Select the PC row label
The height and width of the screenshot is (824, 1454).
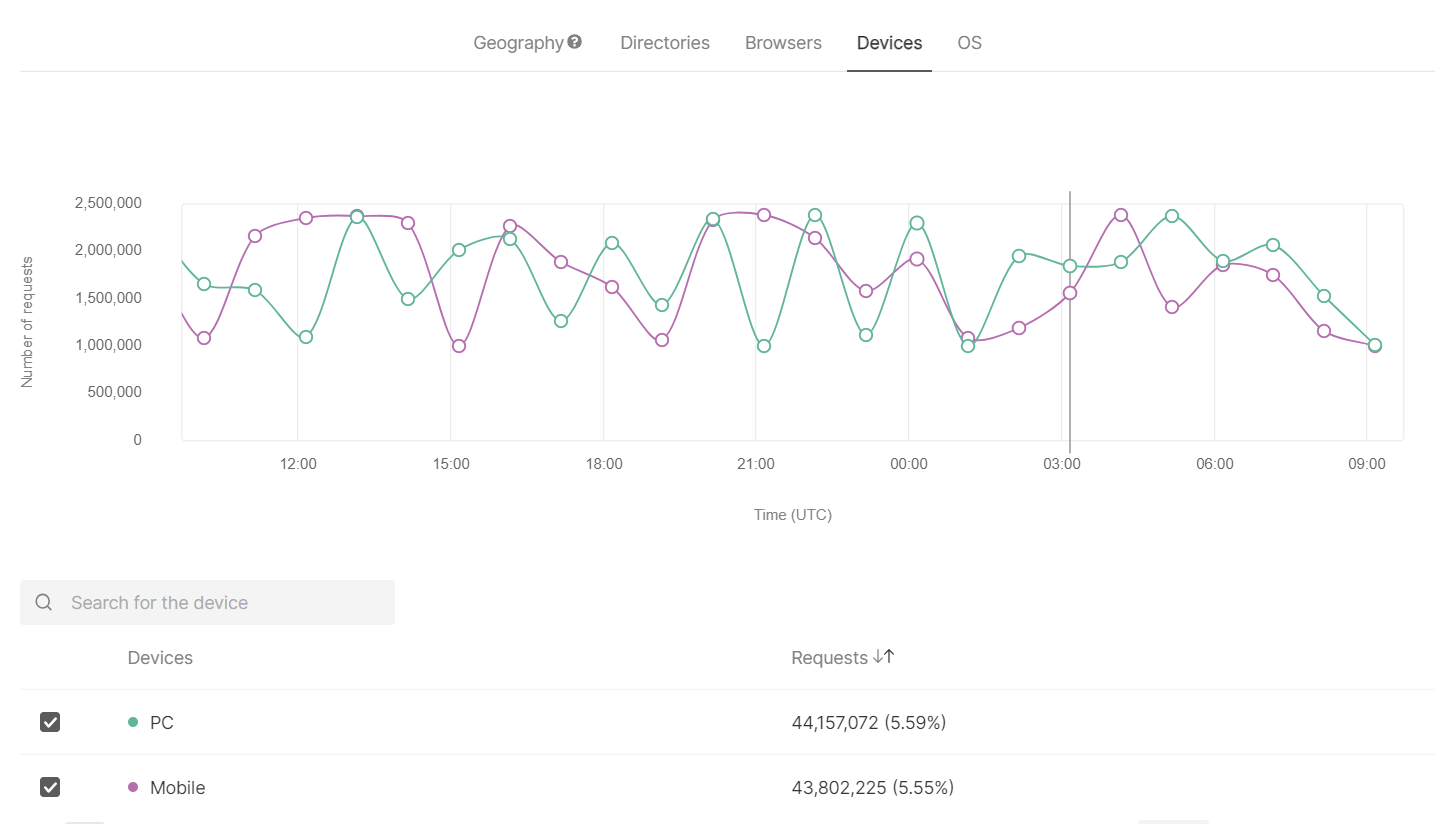point(162,722)
